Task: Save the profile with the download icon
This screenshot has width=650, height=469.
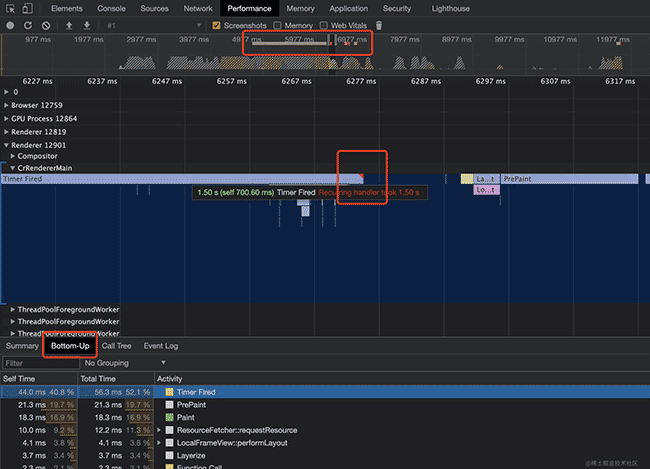Action: point(87,26)
